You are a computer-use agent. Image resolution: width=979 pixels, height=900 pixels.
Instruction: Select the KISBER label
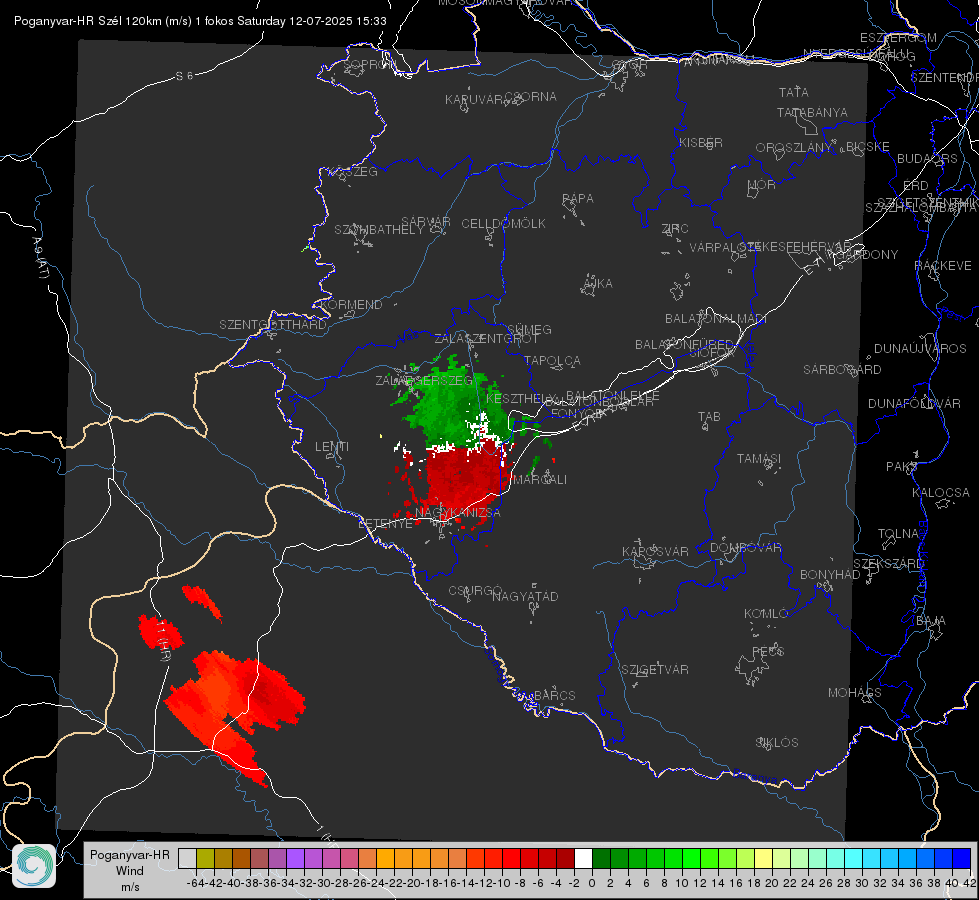point(701,143)
